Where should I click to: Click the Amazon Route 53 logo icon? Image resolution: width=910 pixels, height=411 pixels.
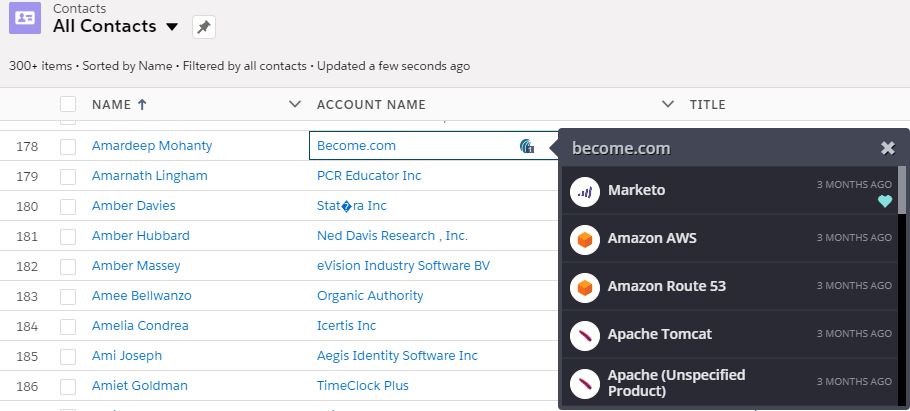585,288
